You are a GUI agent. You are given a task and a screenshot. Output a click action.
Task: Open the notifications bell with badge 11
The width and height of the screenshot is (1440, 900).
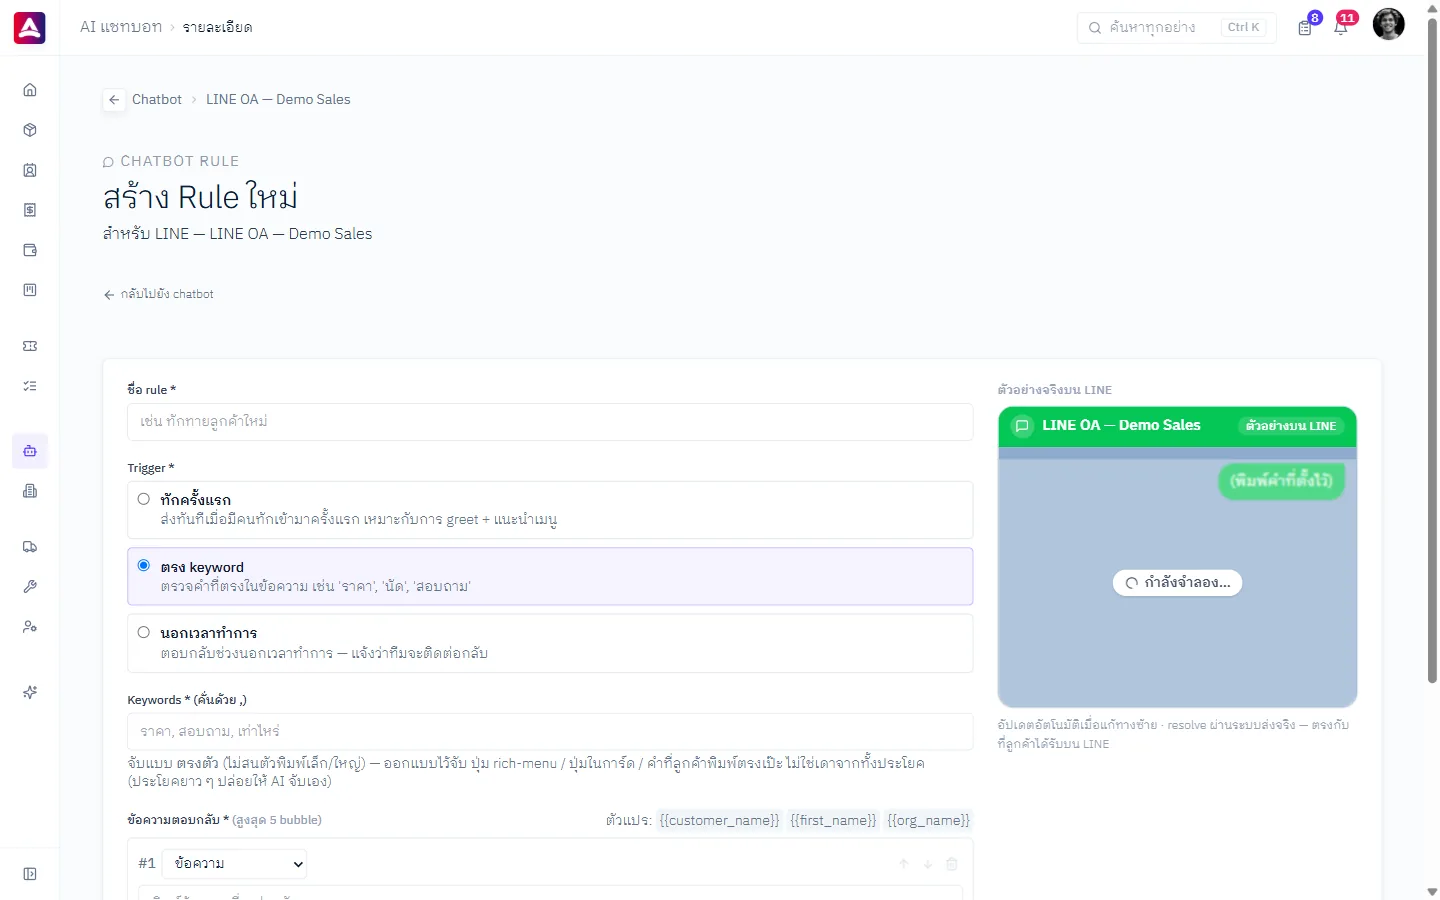coord(1341,28)
